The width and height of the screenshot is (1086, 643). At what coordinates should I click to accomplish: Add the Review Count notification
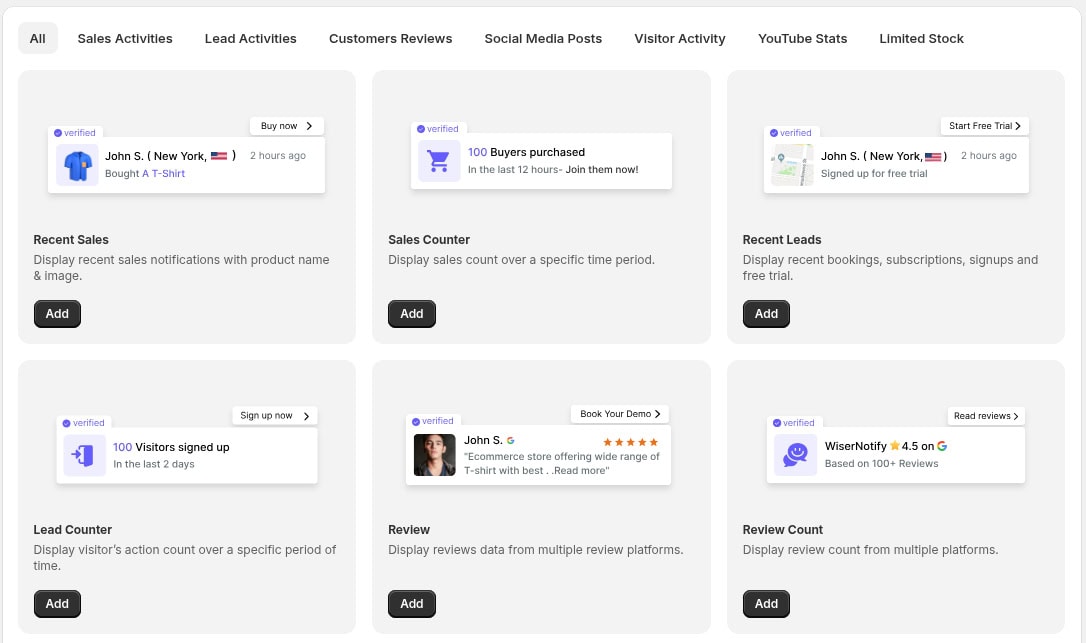tap(766, 604)
